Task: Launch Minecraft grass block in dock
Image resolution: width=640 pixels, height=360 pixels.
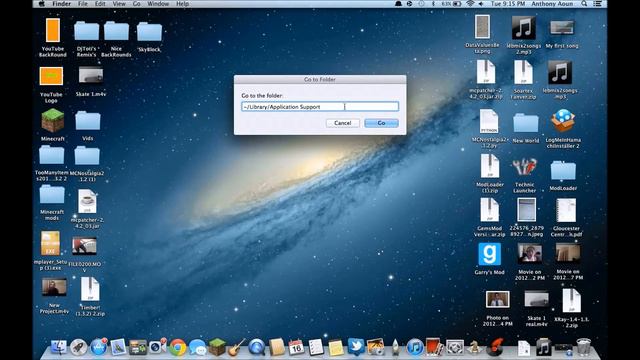Action: click(217, 347)
